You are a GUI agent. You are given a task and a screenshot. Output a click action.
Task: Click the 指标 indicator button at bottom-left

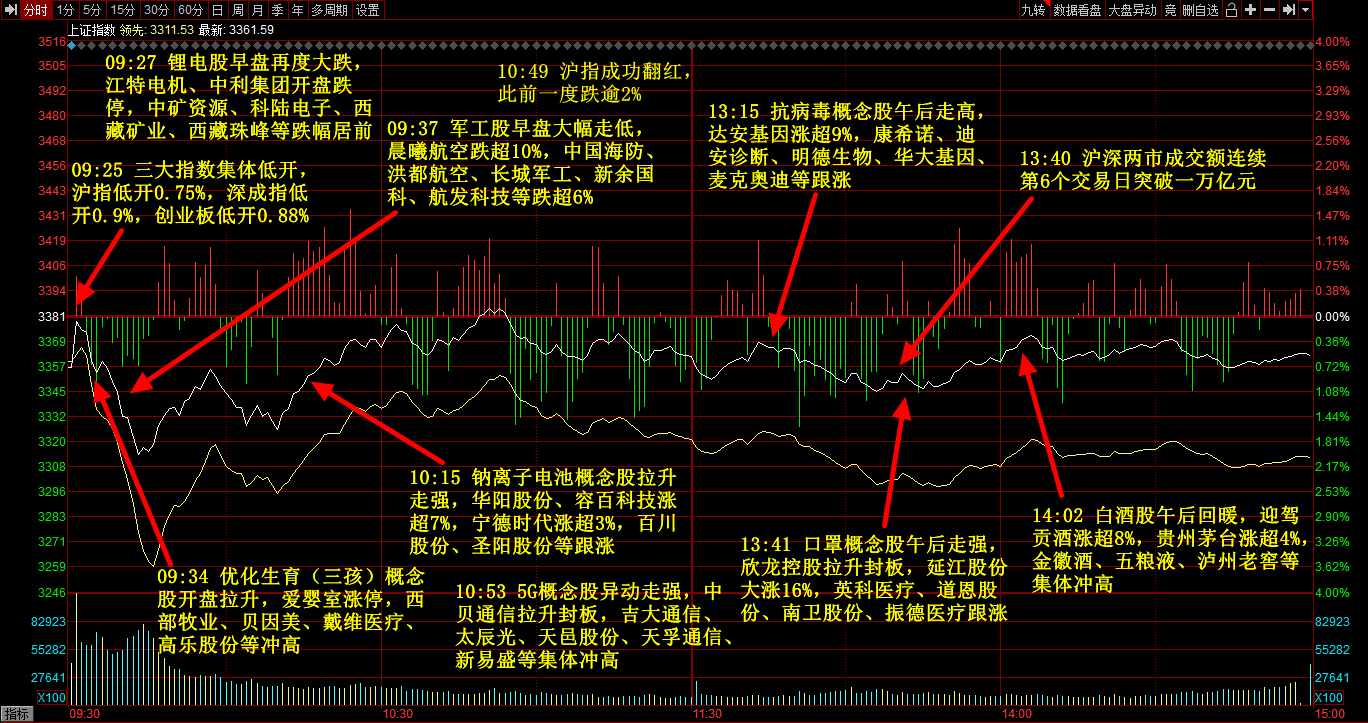click(x=17, y=714)
